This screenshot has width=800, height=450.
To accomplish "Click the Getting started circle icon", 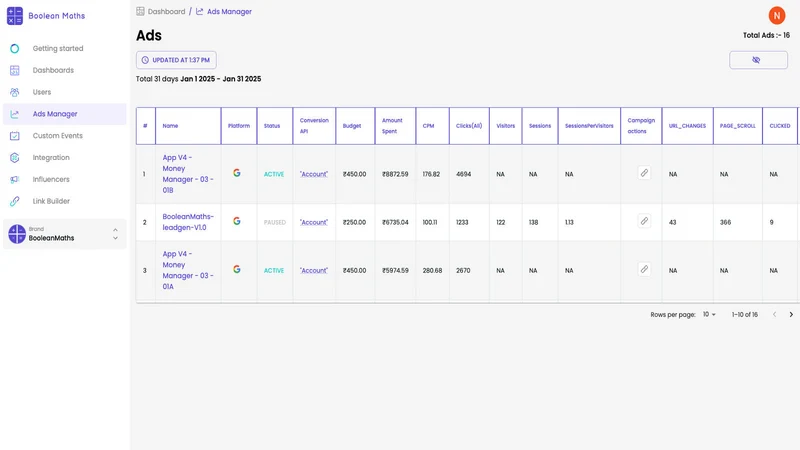I will pos(15,48).
